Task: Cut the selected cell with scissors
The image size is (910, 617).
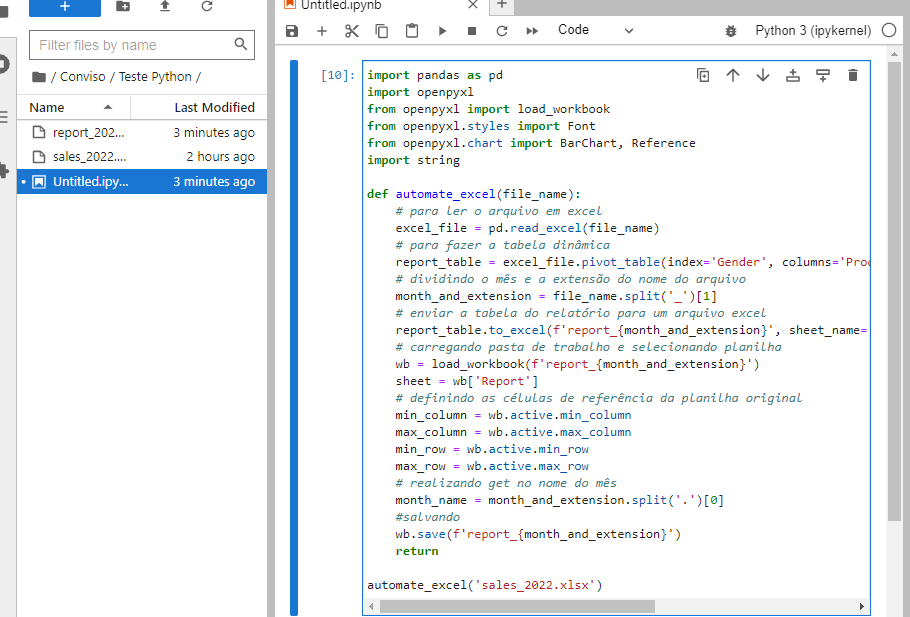Action: pyautogui.click(x=352, y=31)
